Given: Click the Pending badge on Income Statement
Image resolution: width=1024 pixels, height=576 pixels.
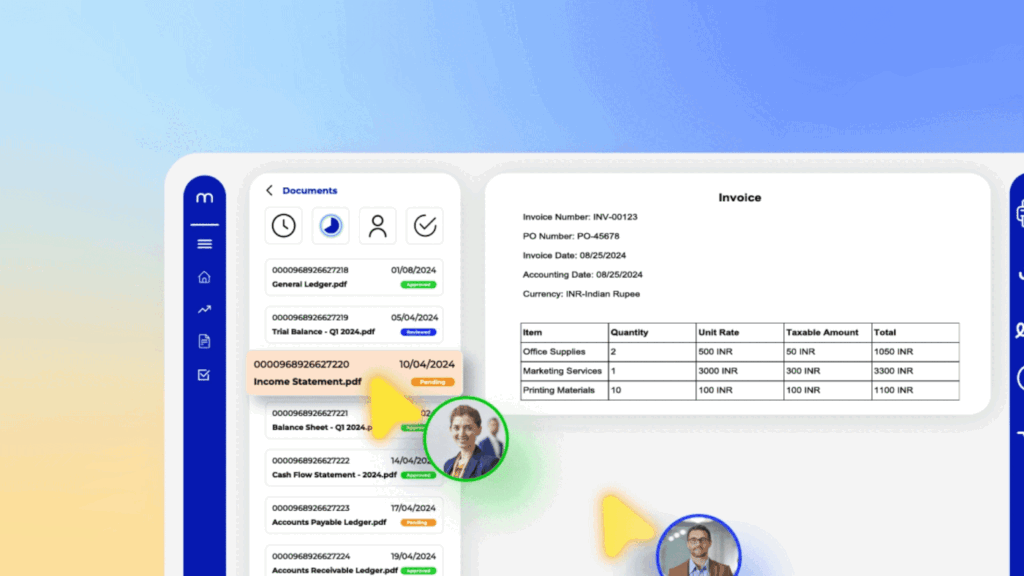Looking at the screenshot, I should (432, 382).
